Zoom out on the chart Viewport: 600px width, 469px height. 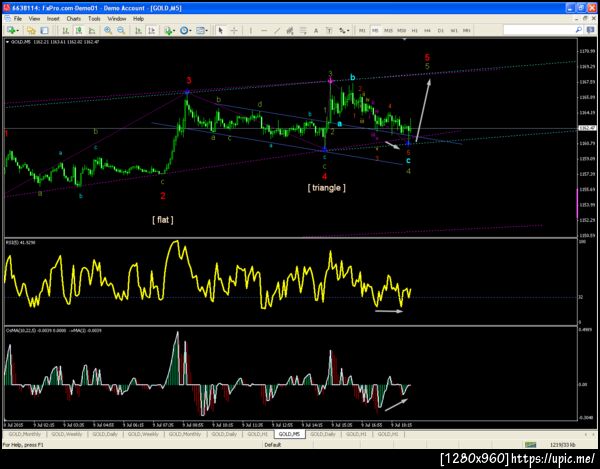[121, 31]
